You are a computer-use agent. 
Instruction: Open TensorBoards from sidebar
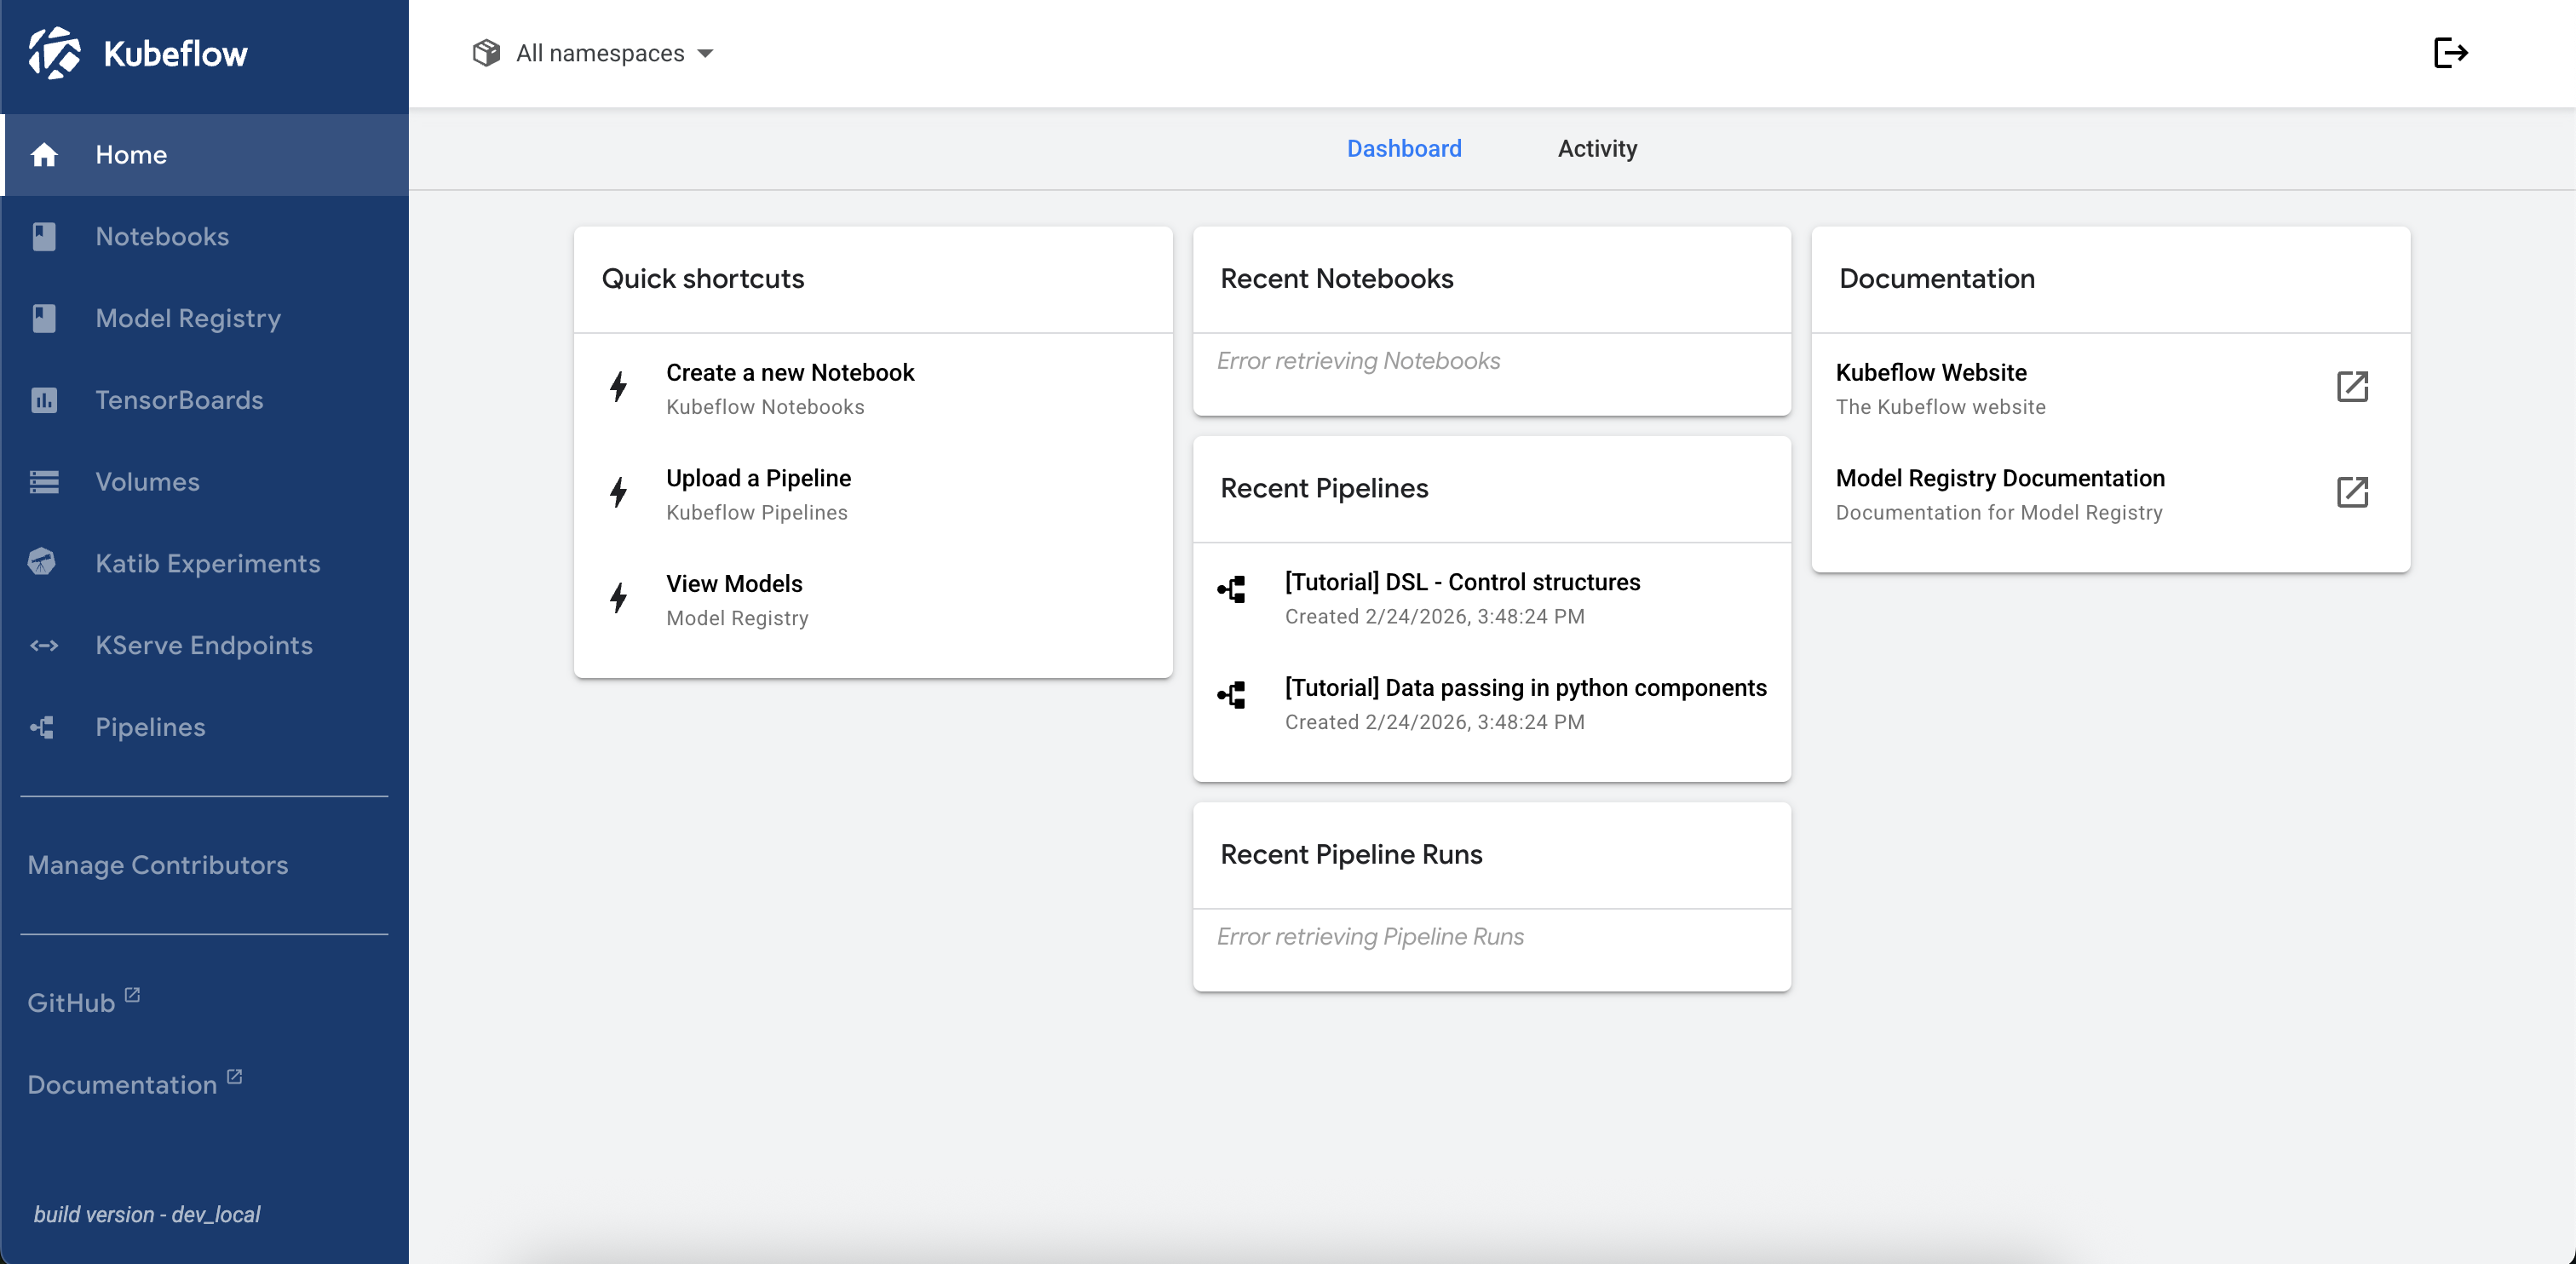coord(204,400)
